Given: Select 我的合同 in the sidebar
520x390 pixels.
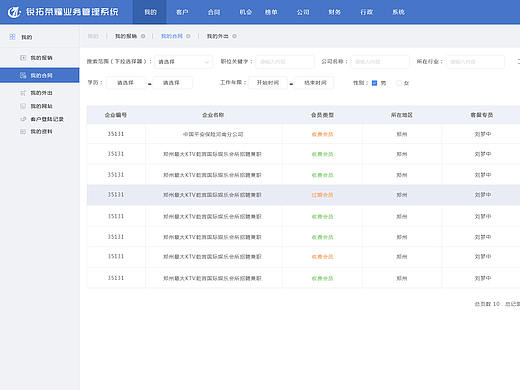Looking at the screenshot, I should 40,75.
